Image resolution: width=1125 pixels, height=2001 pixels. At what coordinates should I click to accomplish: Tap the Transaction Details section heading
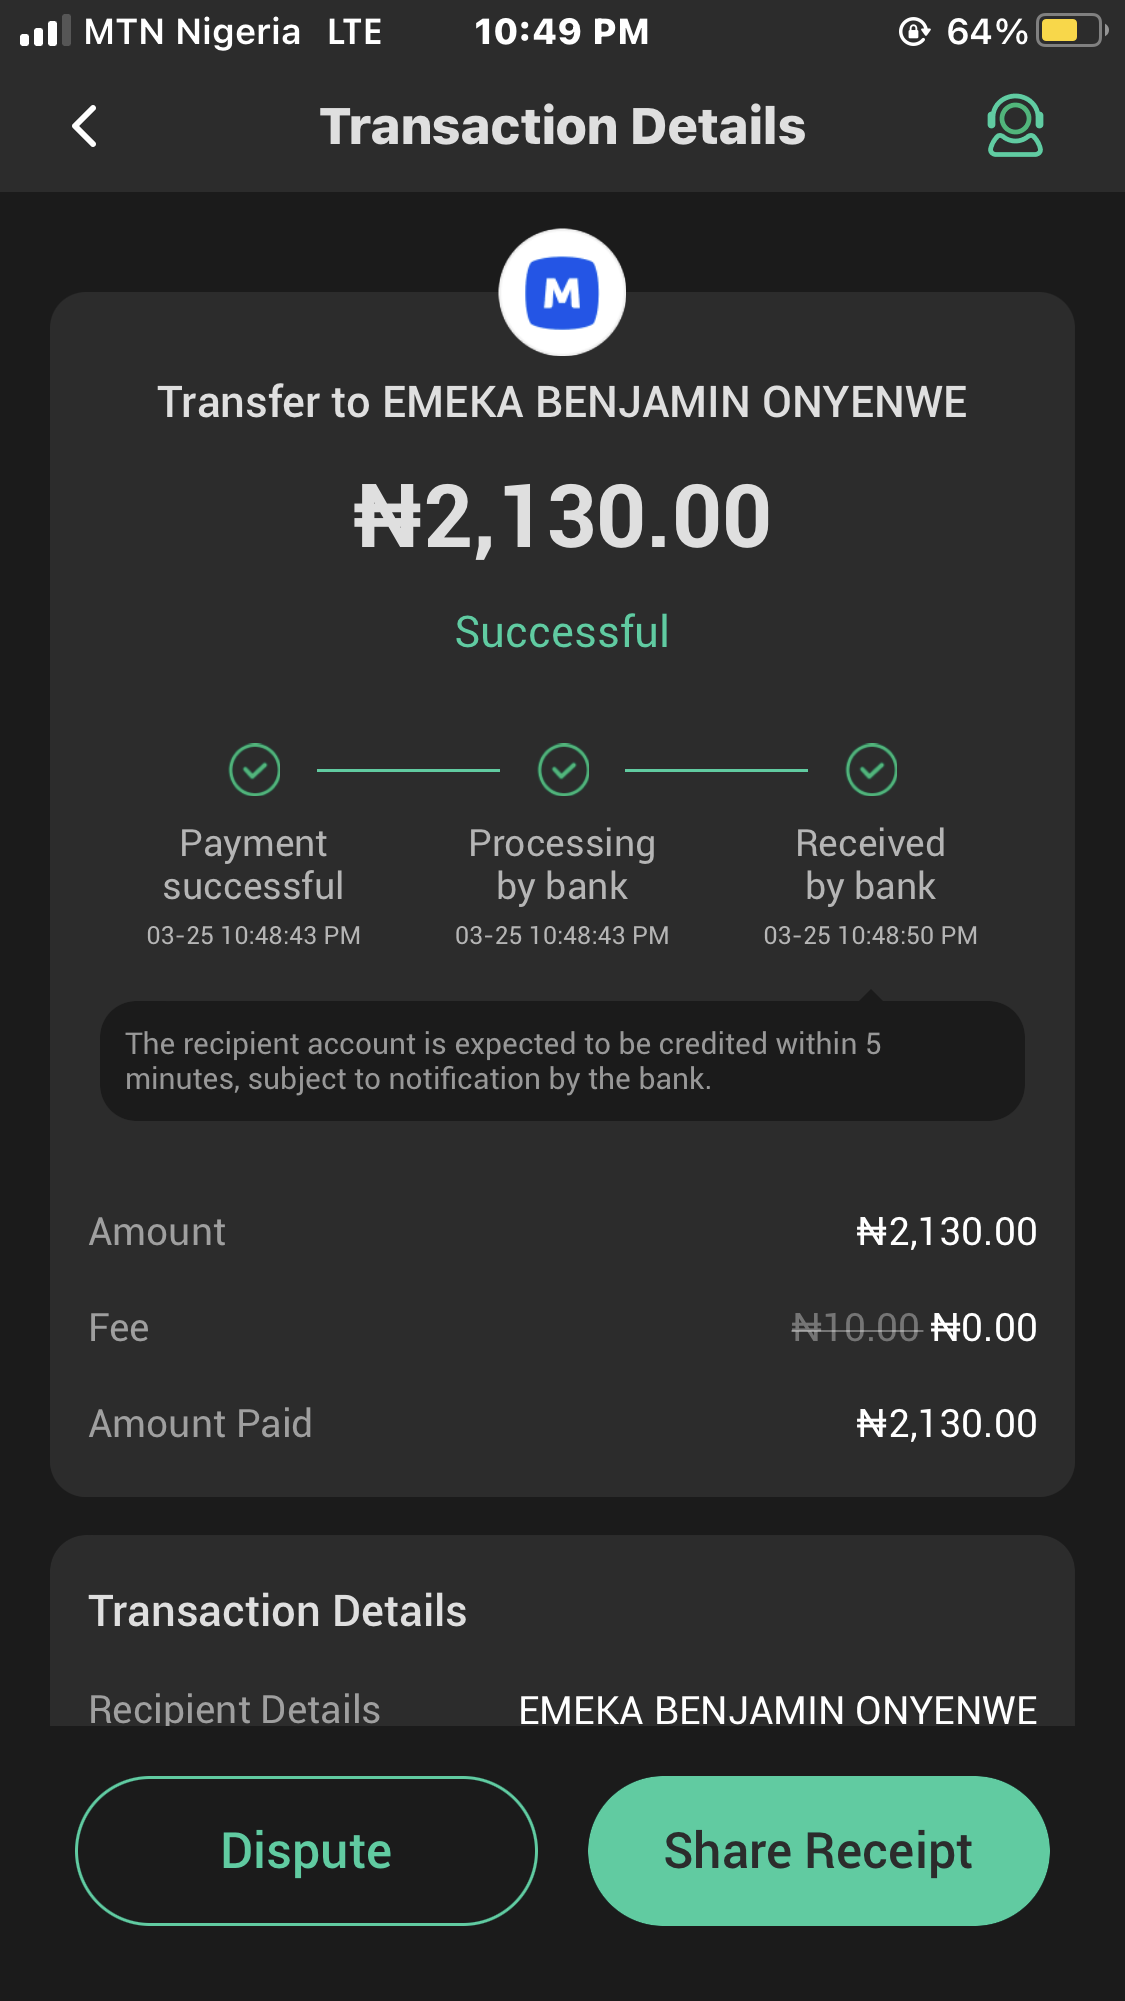278,1611
